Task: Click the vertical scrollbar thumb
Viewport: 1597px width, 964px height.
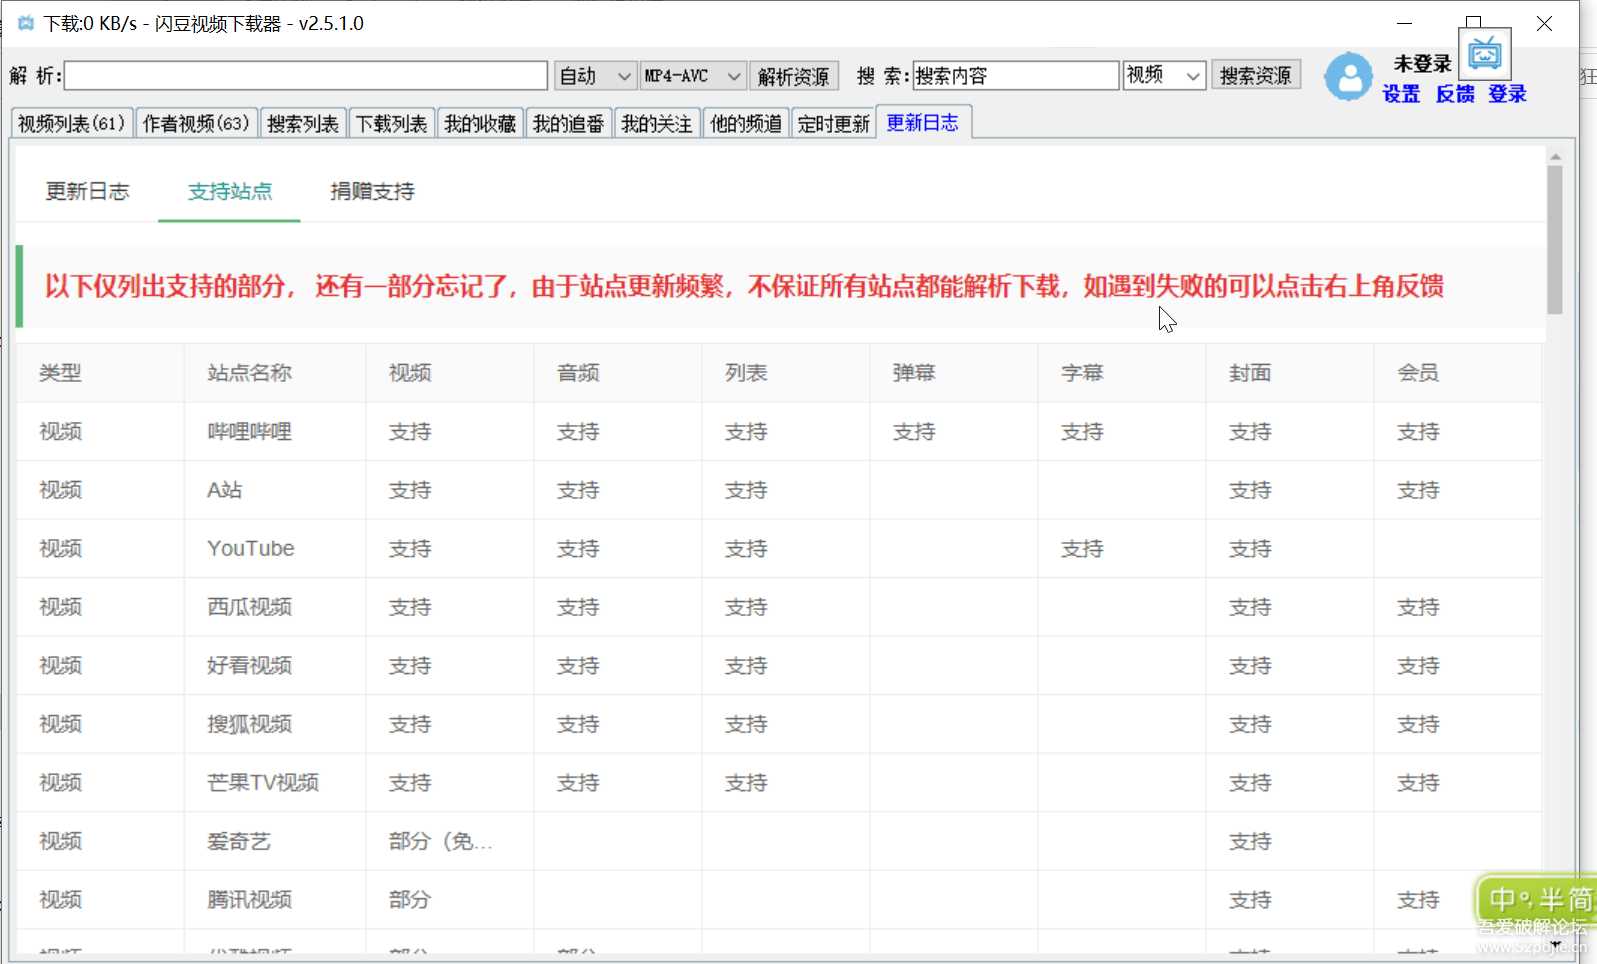Action: [1554, 240]
